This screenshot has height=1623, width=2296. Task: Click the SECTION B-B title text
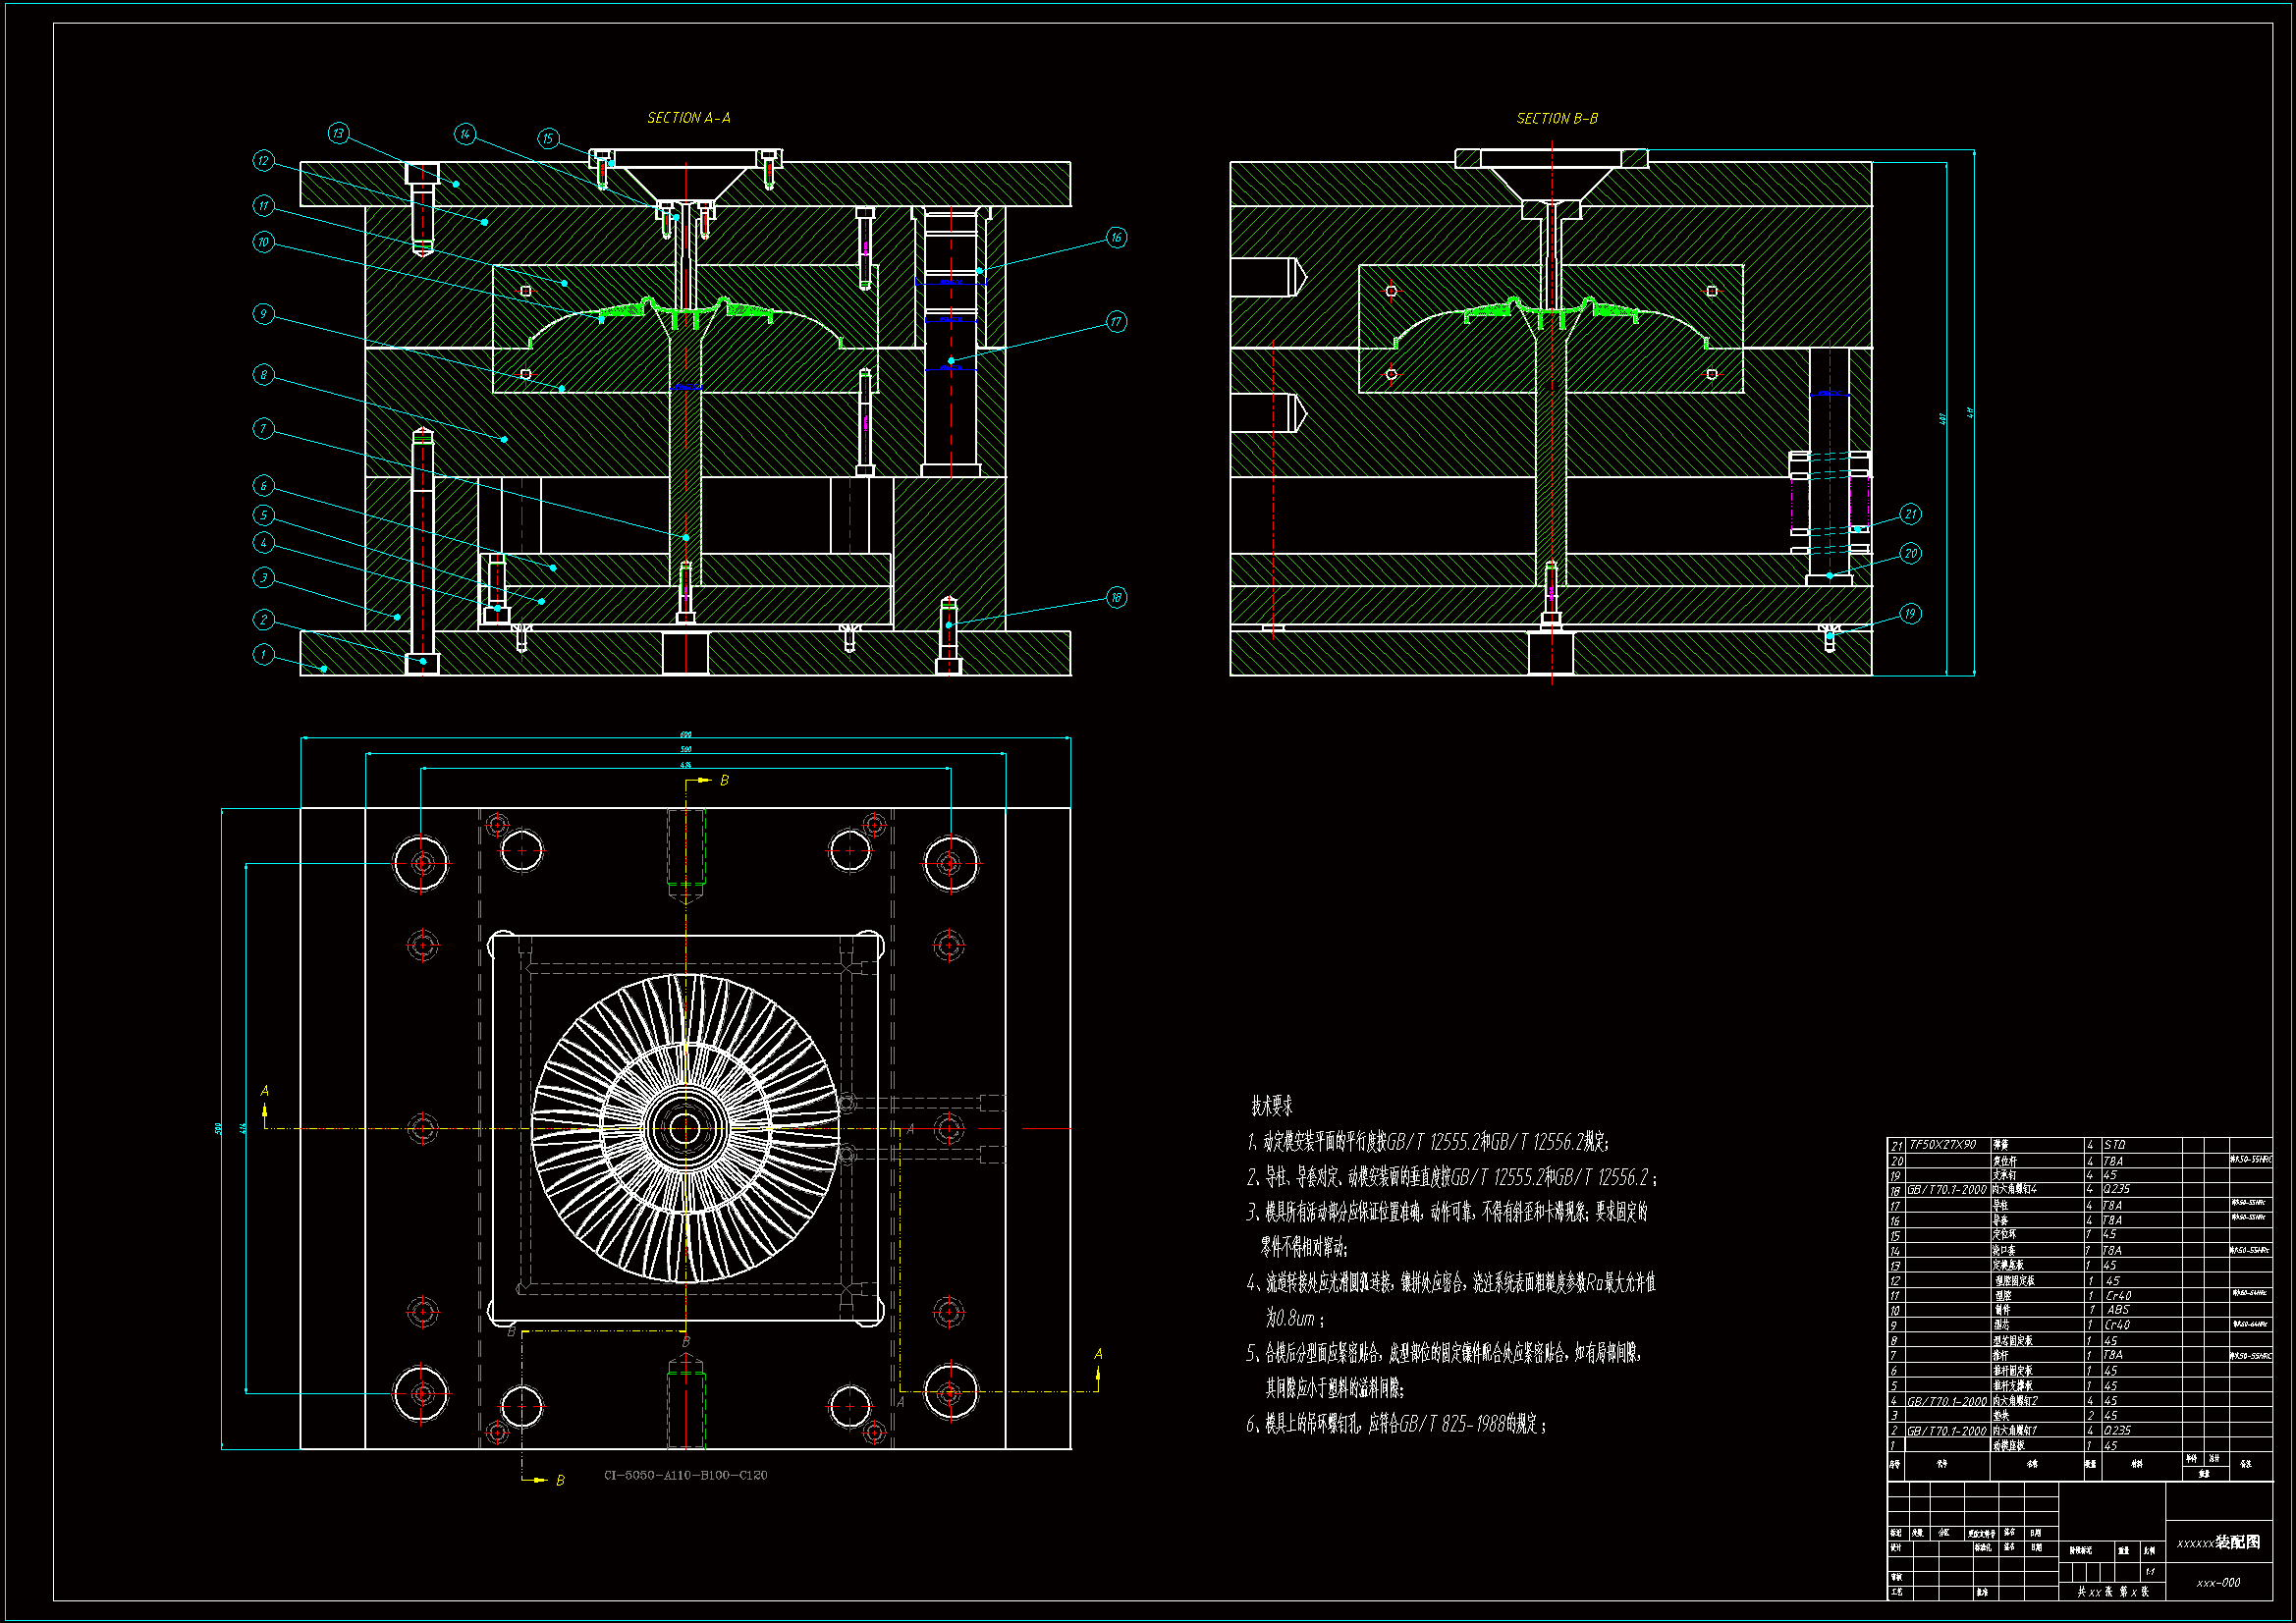tap(1557, 119)
